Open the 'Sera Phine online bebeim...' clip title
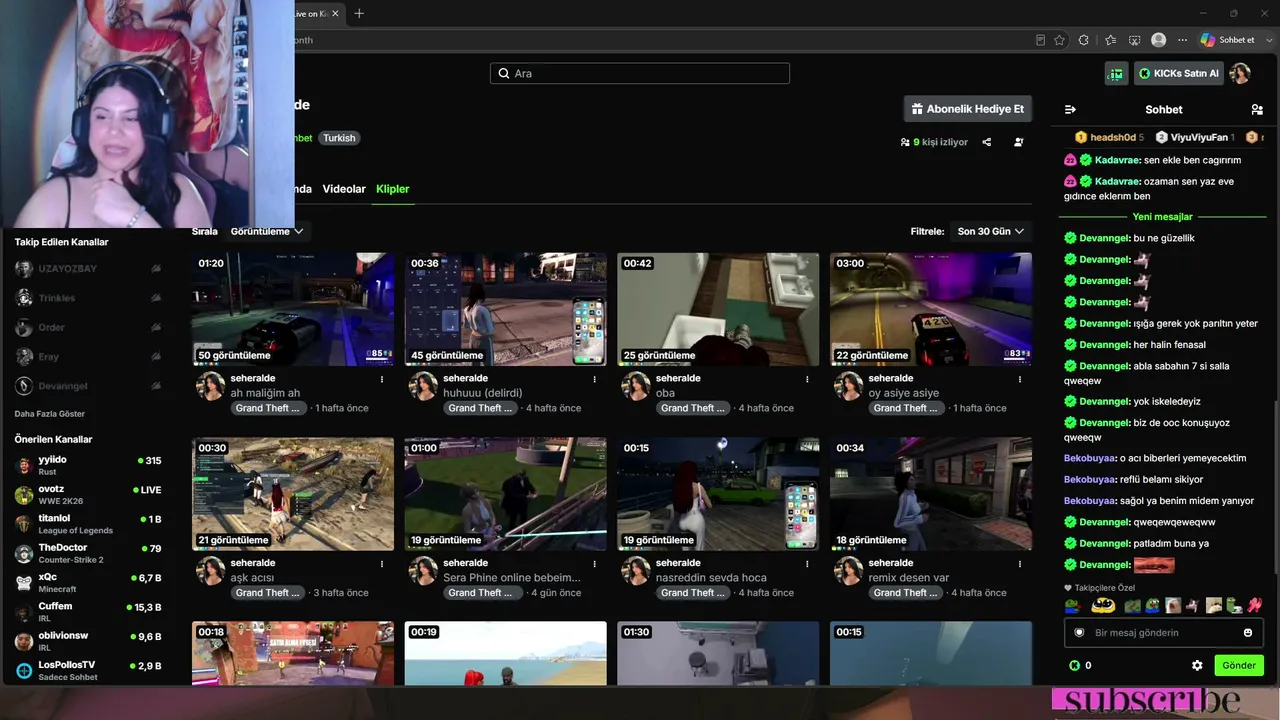This screenshot has height=720, width=1280. click(x=511, y=578)
